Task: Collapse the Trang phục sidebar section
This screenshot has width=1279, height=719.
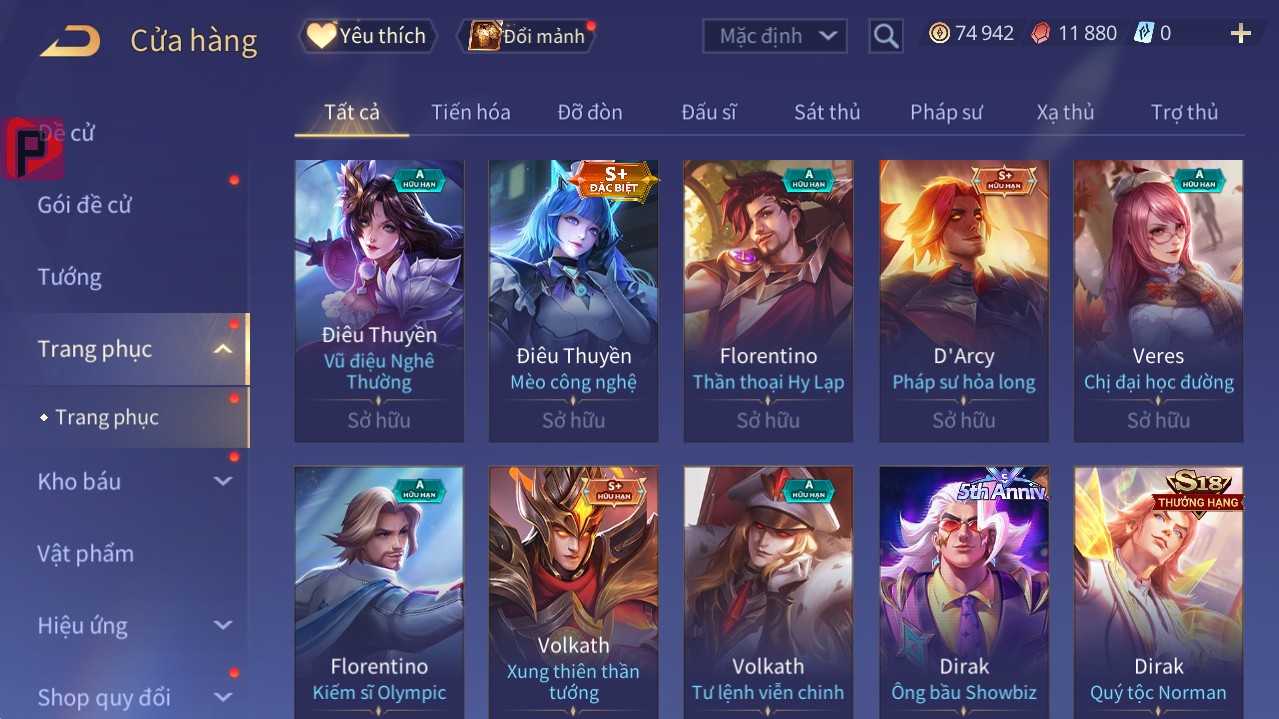Action: [x=223, y=349]
